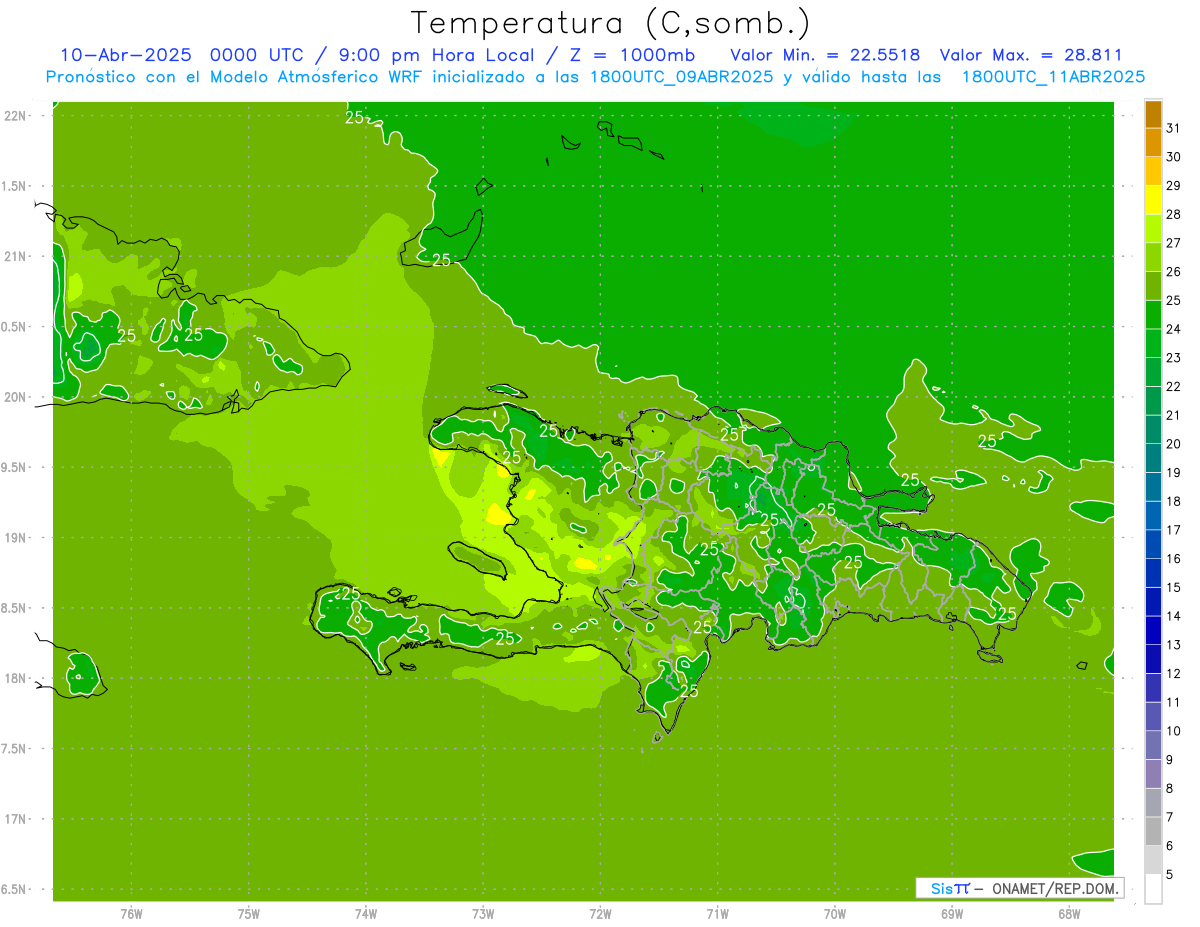Click the "71W" longitude label

[x=717, y=913]
